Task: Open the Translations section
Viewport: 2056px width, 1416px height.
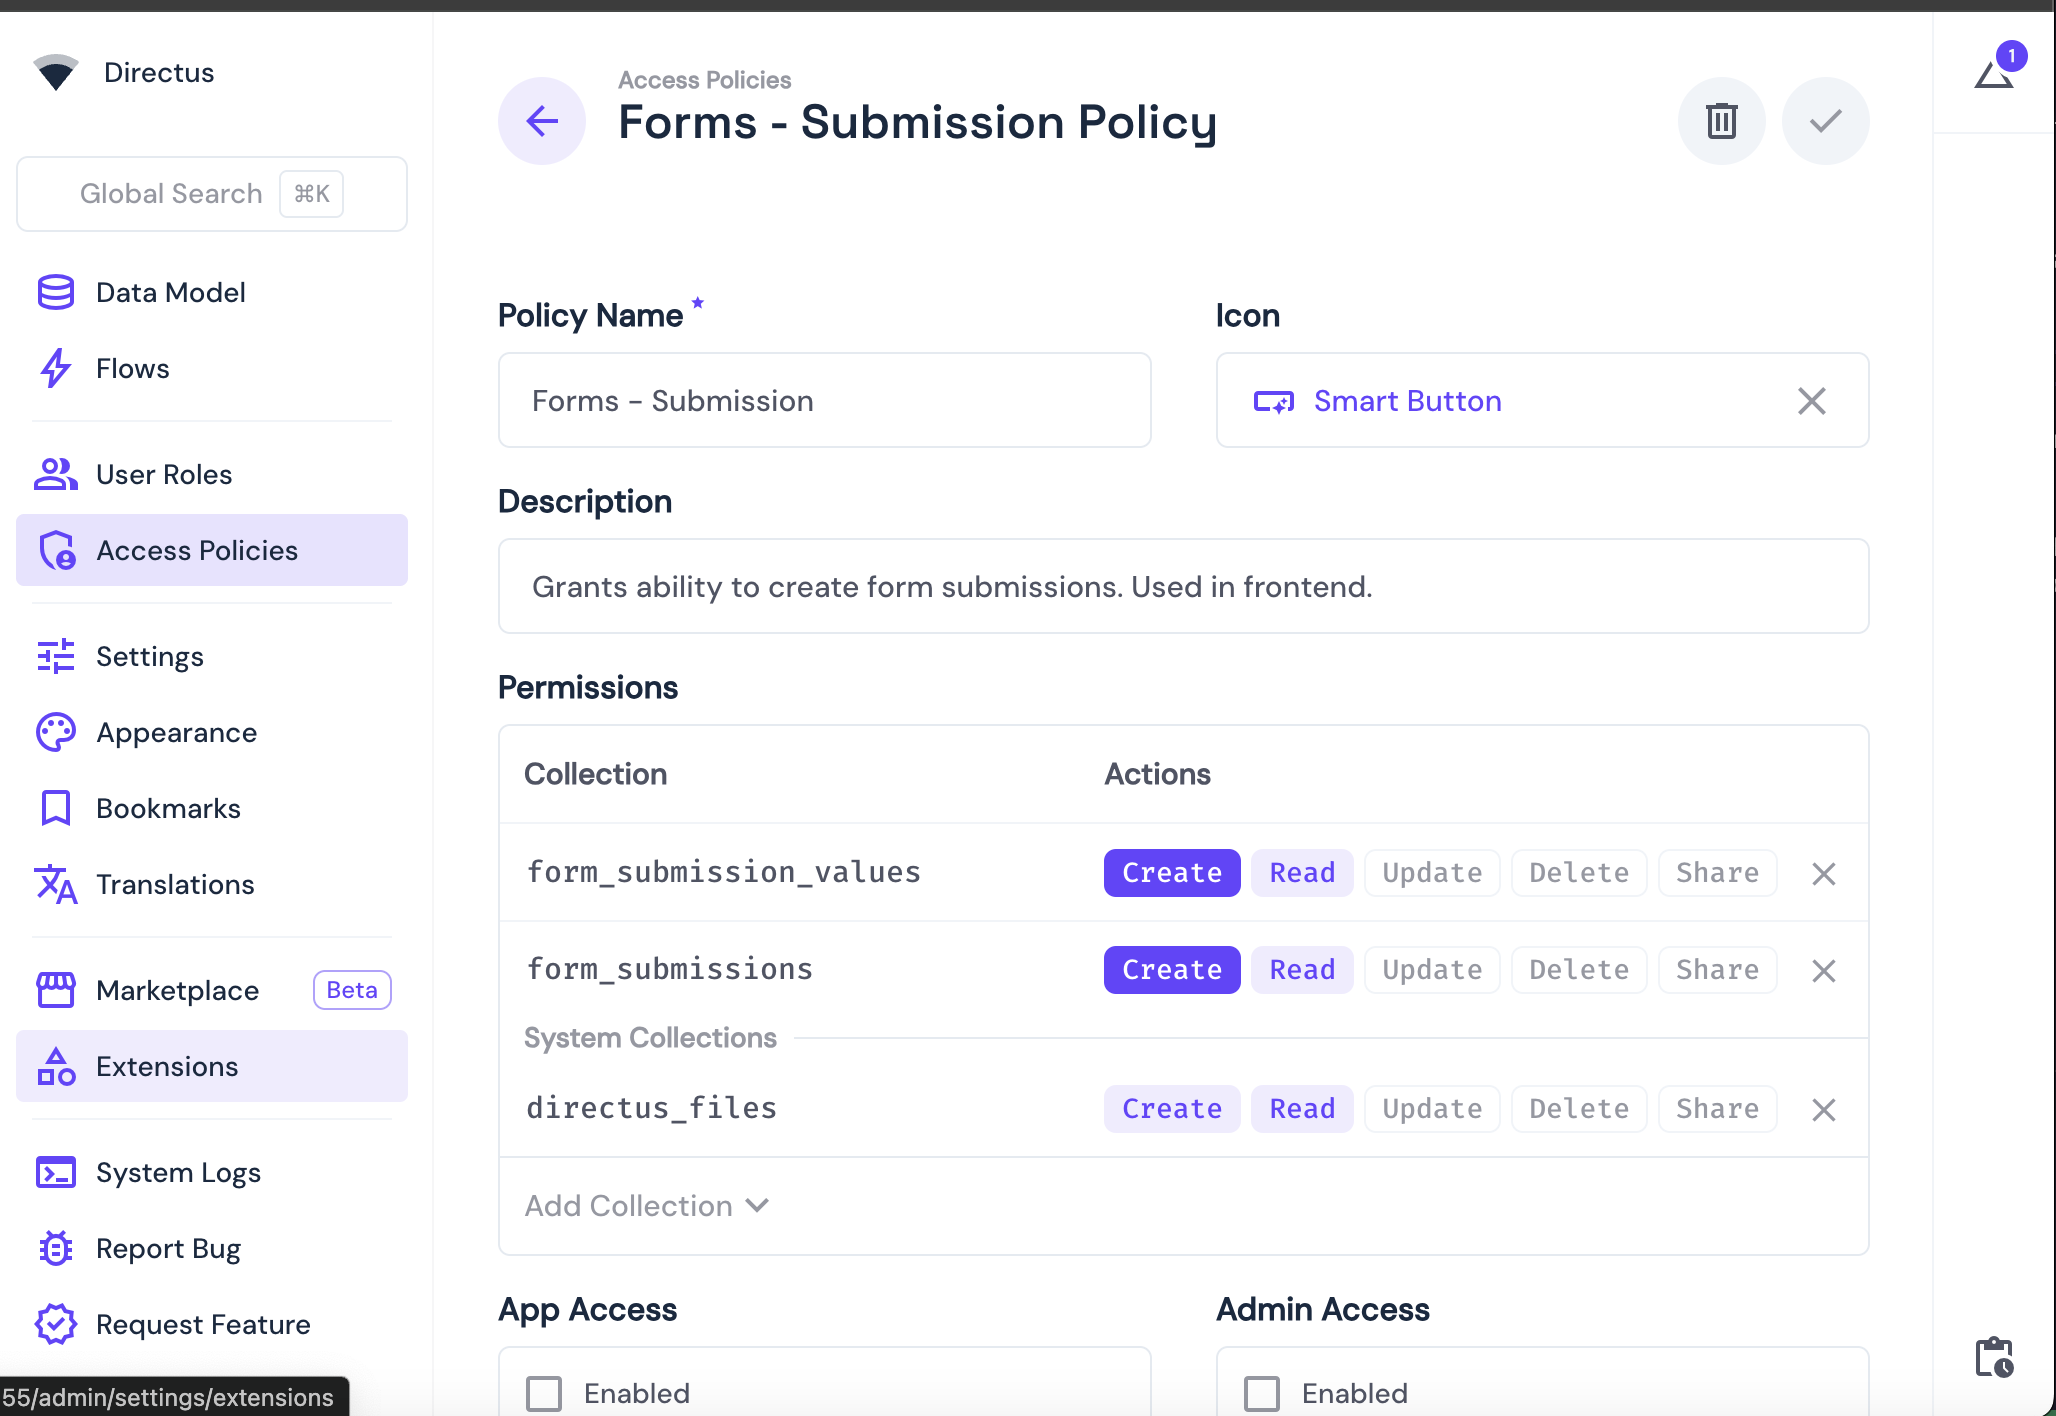Action: coord(175,884)
